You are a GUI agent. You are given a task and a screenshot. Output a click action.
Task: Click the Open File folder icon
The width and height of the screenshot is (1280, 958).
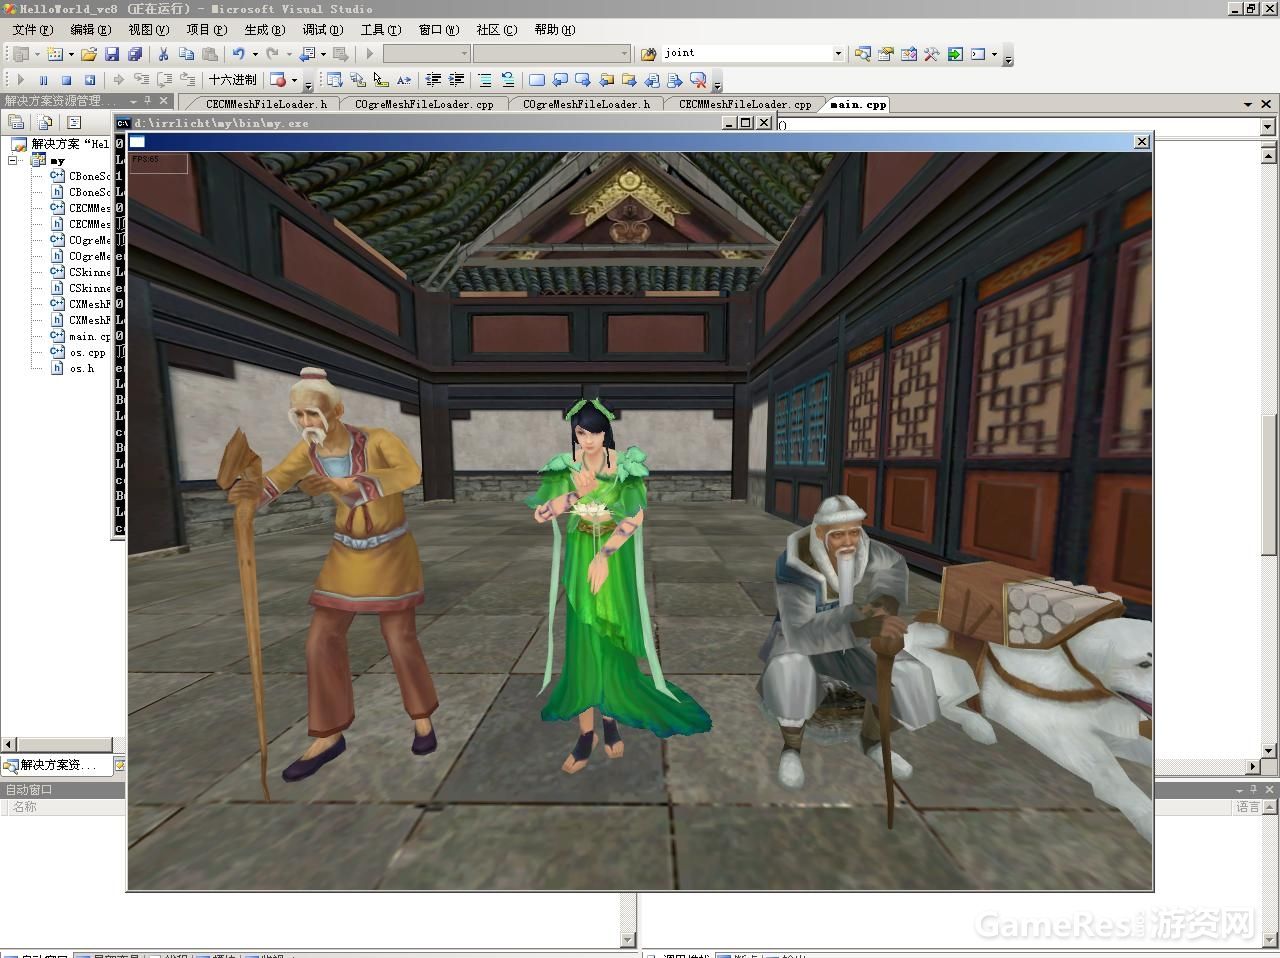click(89, 54)
